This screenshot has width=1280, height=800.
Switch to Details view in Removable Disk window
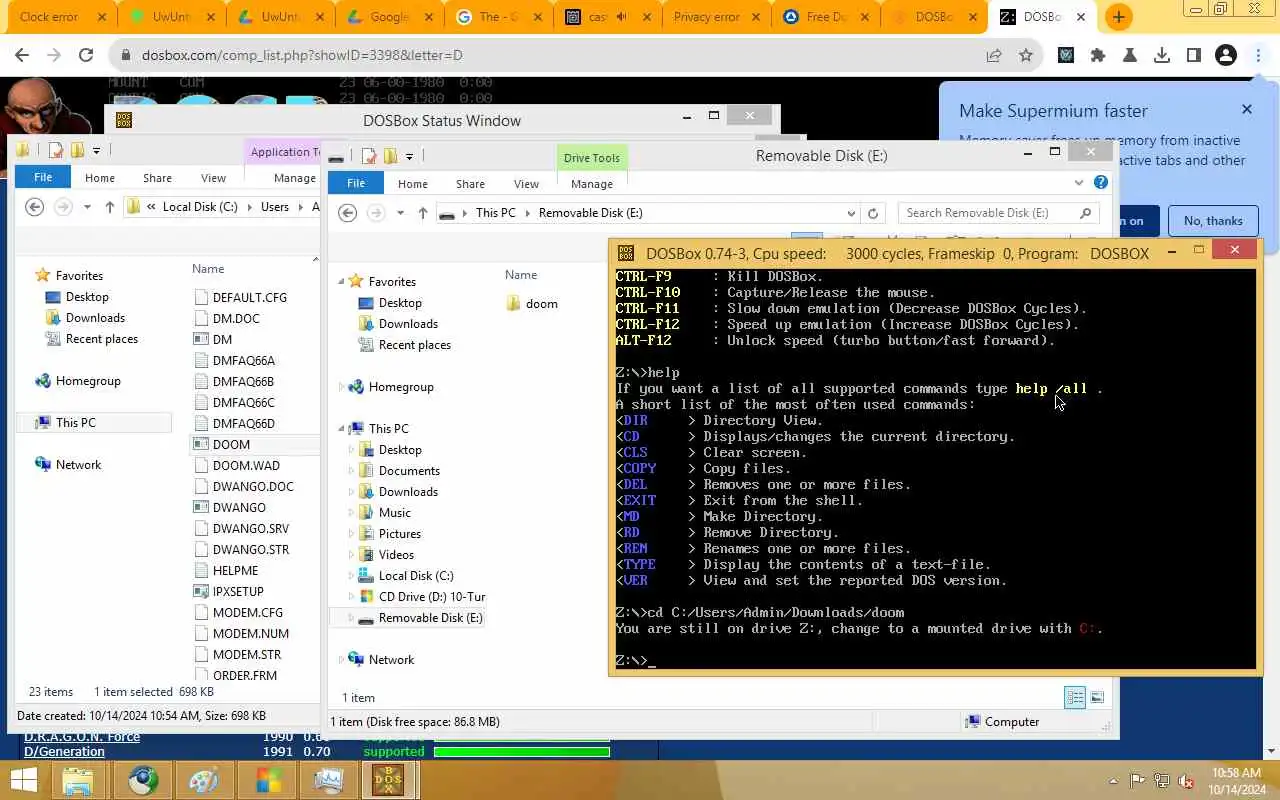1075,698
